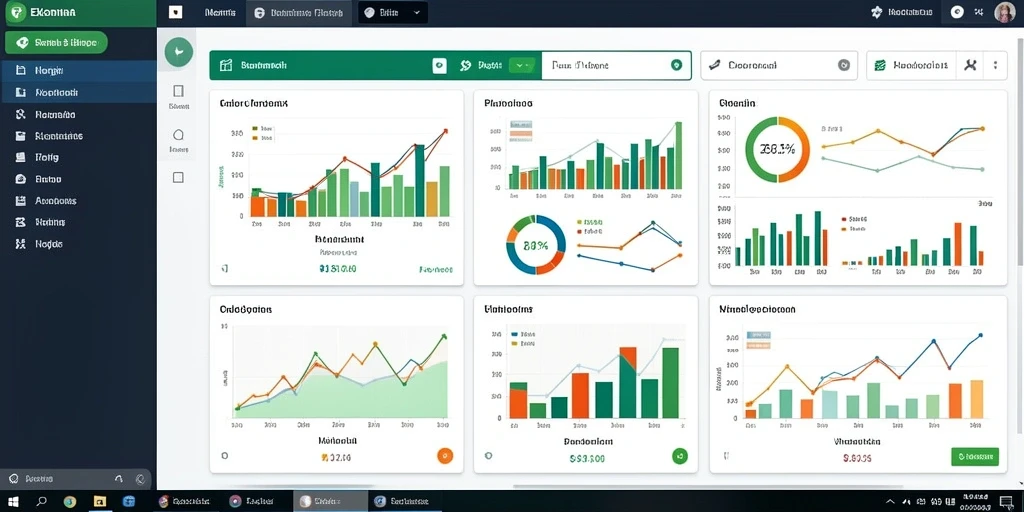Click the grid icon in the green toolbar
The height and width of the screenshot is (512, 1024).
point(226,65)
